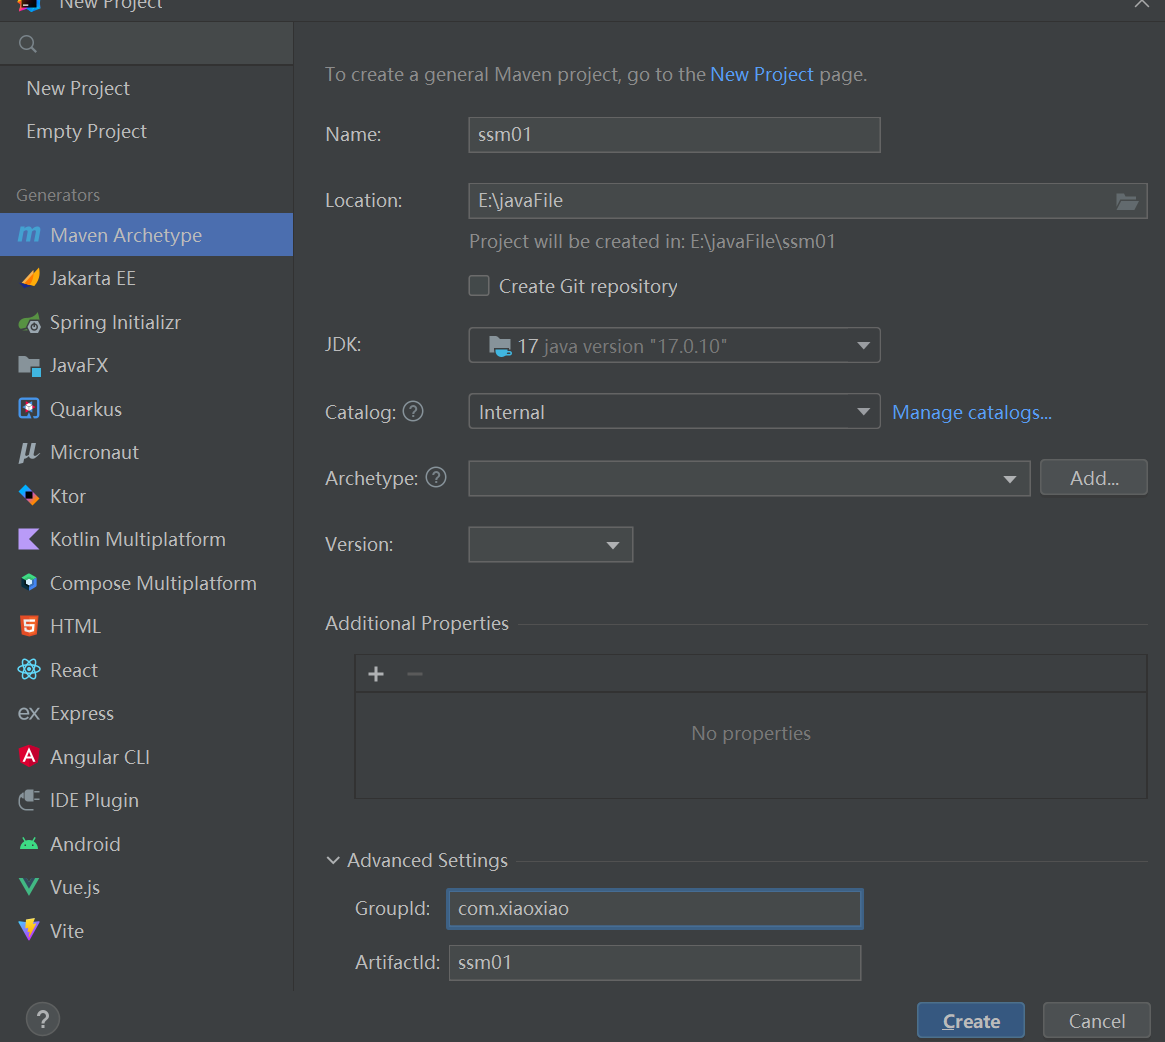
Task: Click the Express ex icon
Action: [x=29, y=713]
